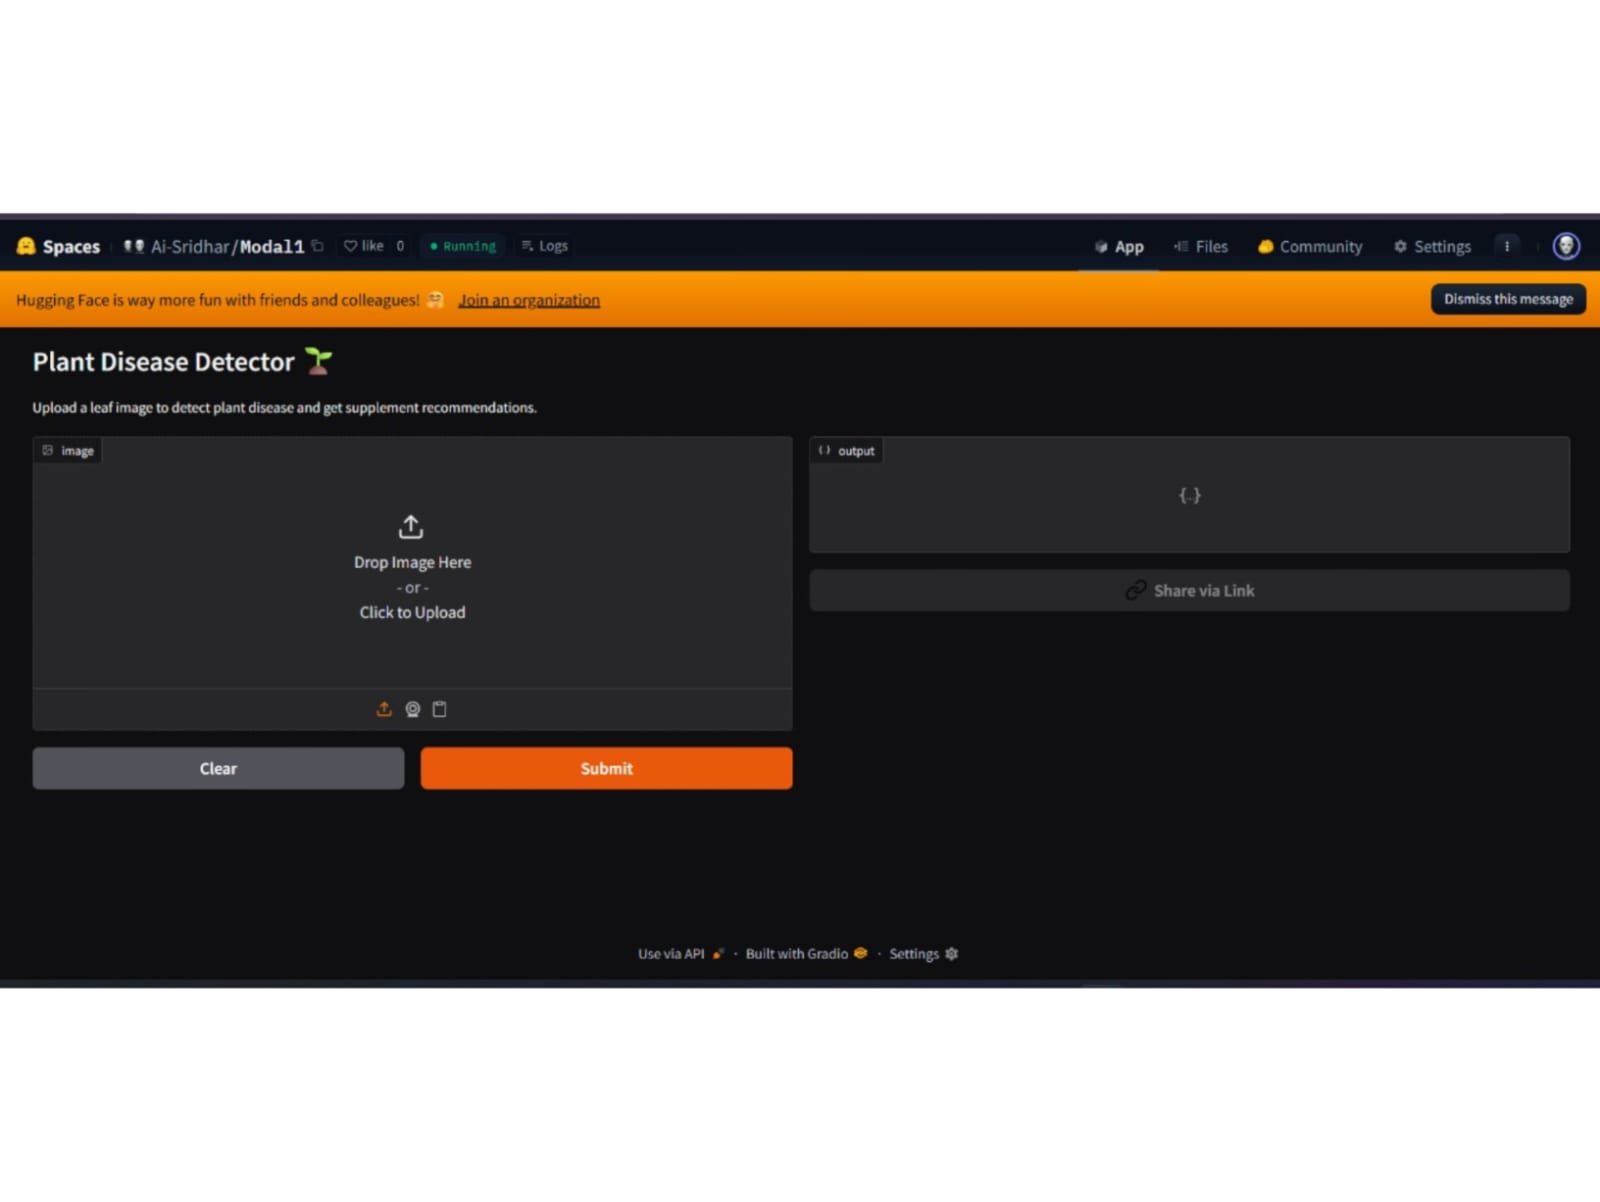Viewport: 1600px width, 1202px height.
Task: Switch to the App tab
Action: pyautogui.click(x=1119, y=247)
